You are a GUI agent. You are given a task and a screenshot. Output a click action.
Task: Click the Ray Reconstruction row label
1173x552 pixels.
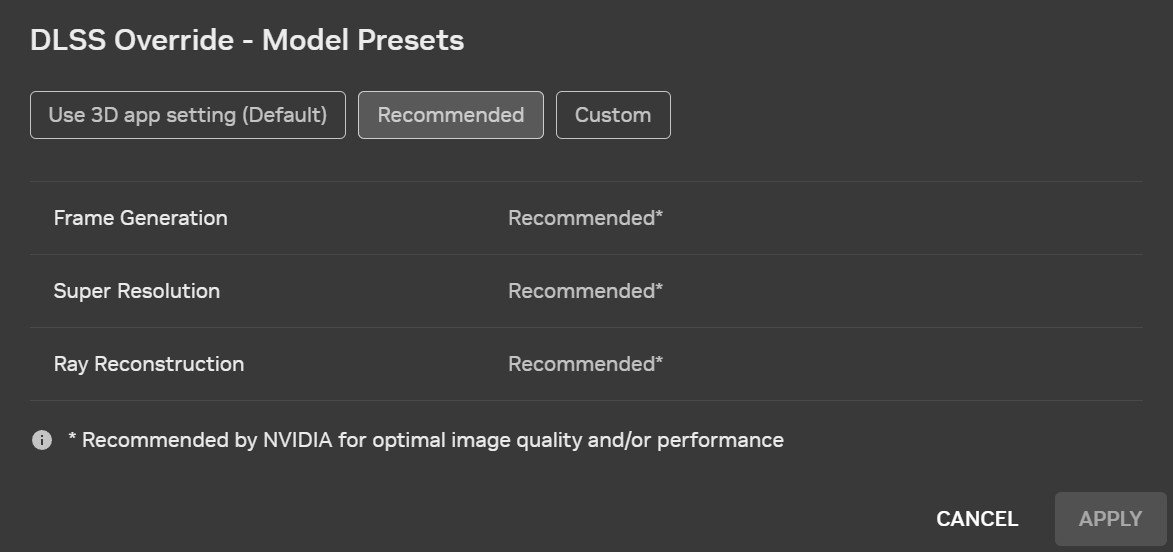pos(149,364)
